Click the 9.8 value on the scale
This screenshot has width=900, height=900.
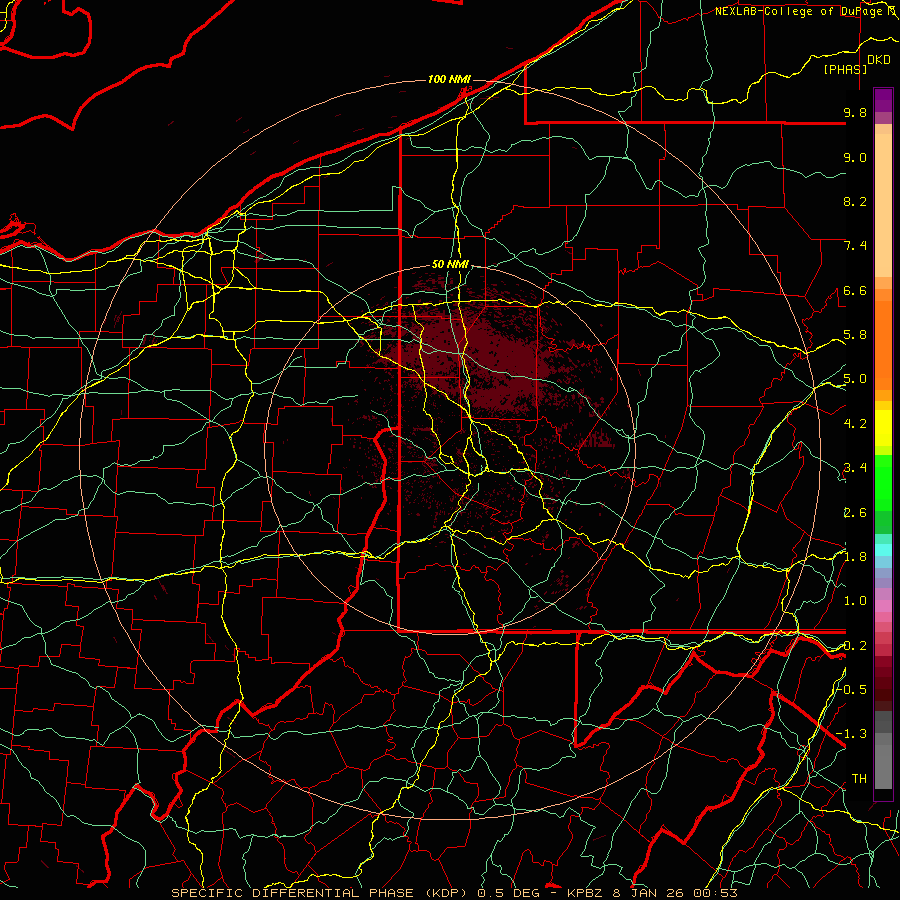(x=855, y=113)
